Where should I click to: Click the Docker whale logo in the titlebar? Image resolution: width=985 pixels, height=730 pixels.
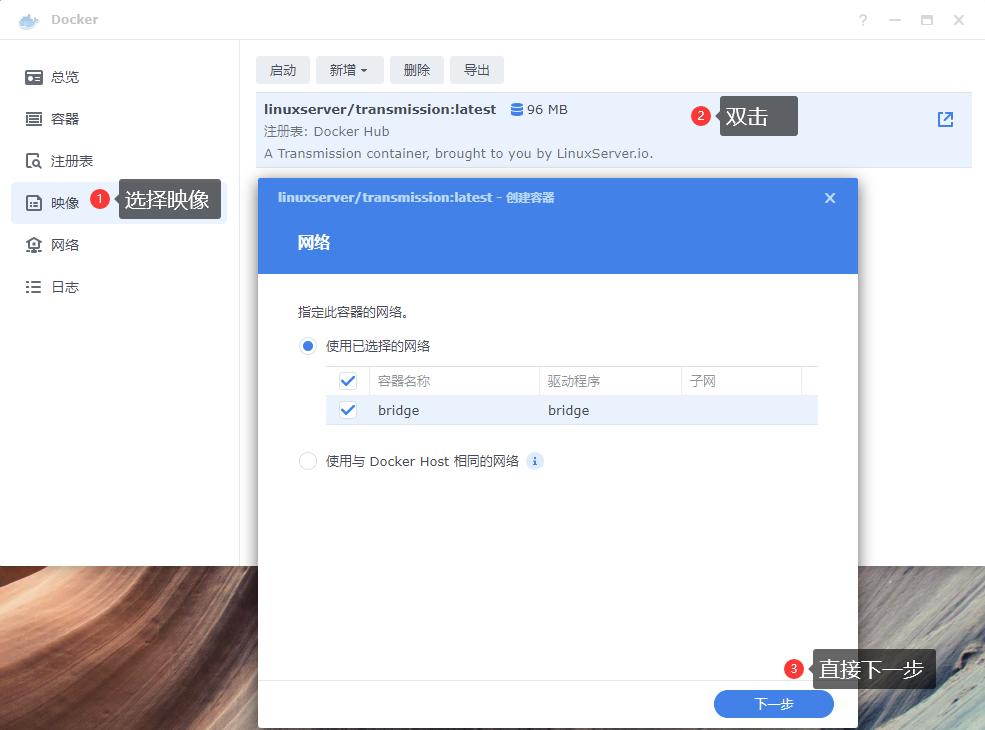[27, 19]
